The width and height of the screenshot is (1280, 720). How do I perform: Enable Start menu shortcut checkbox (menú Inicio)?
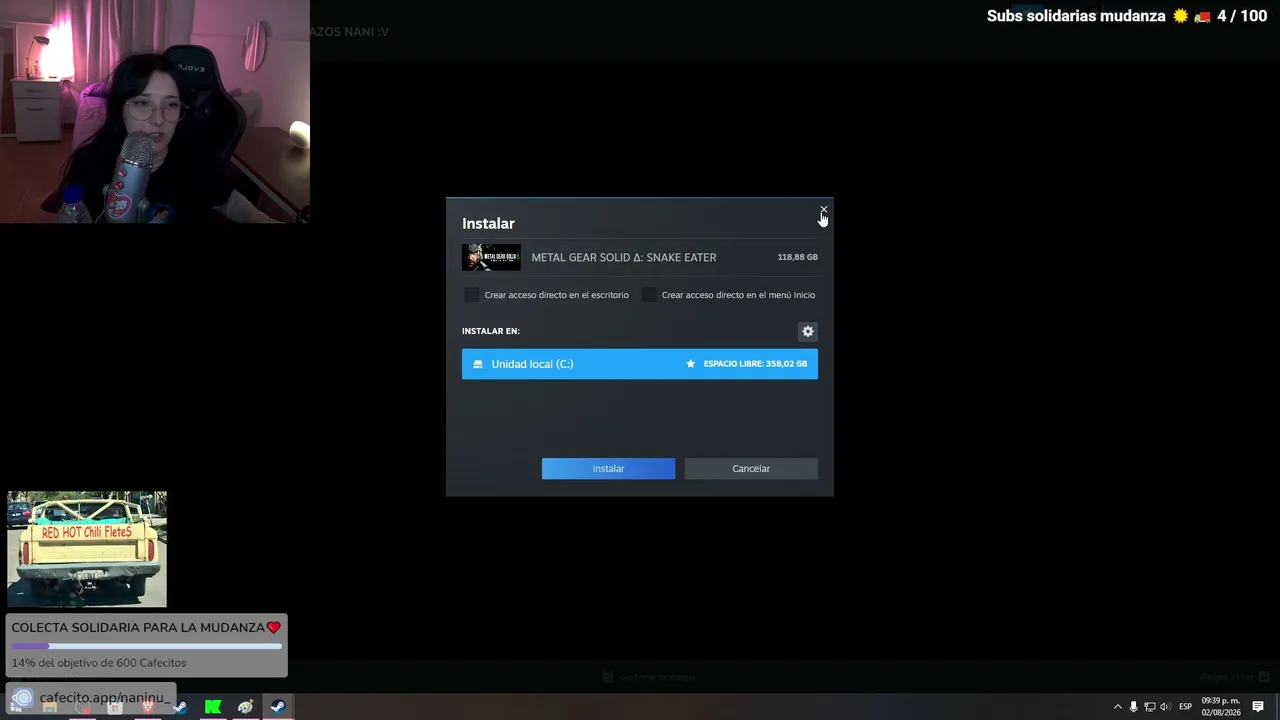pyautogui.click(x=649, y=295)
